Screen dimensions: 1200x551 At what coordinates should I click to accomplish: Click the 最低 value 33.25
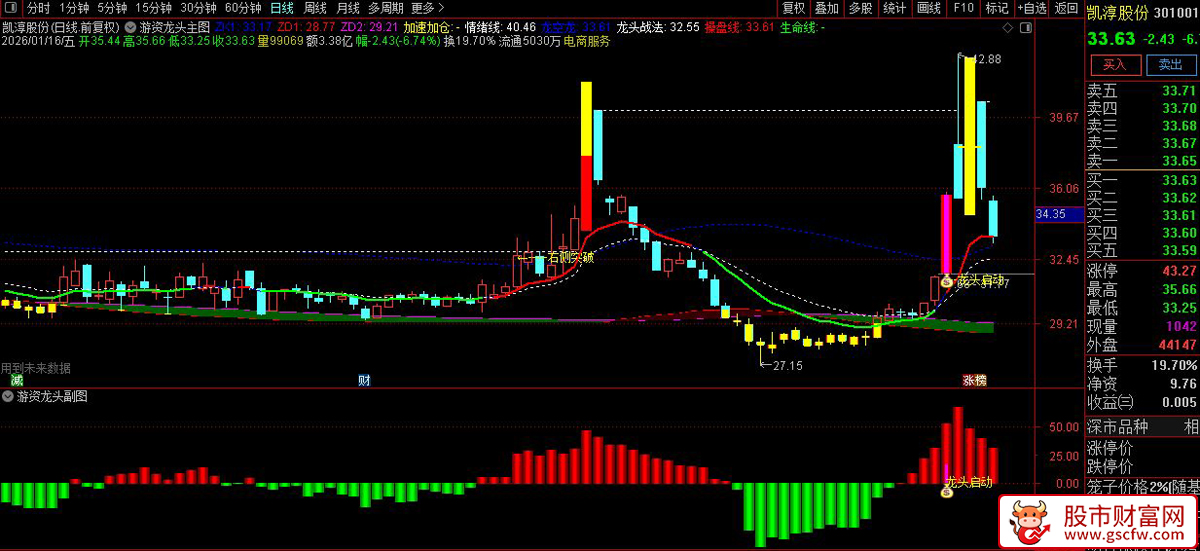click(x=1179, y=307)
